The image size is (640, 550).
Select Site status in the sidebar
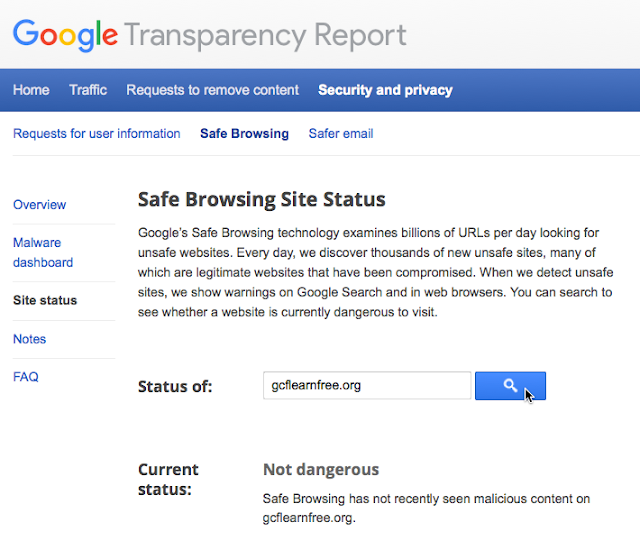(45, 300)
